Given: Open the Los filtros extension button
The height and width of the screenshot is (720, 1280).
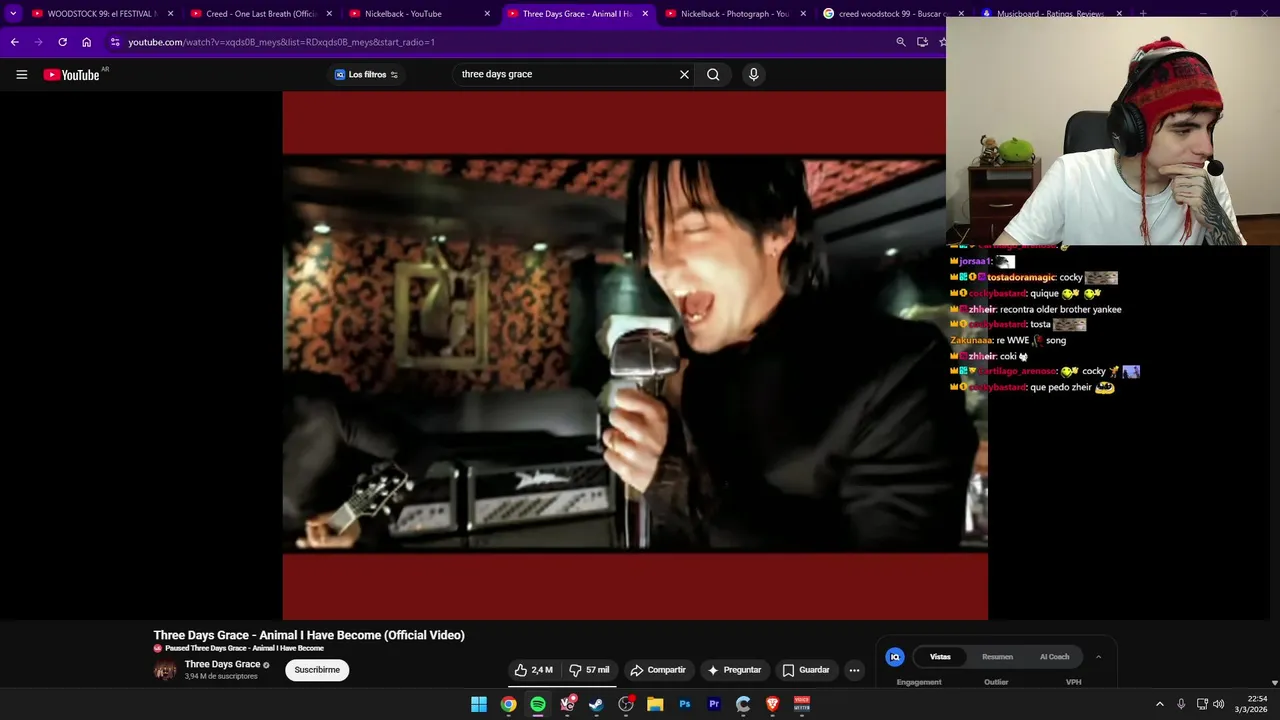Looking at the screenshot, I should [x=366, y=74].
